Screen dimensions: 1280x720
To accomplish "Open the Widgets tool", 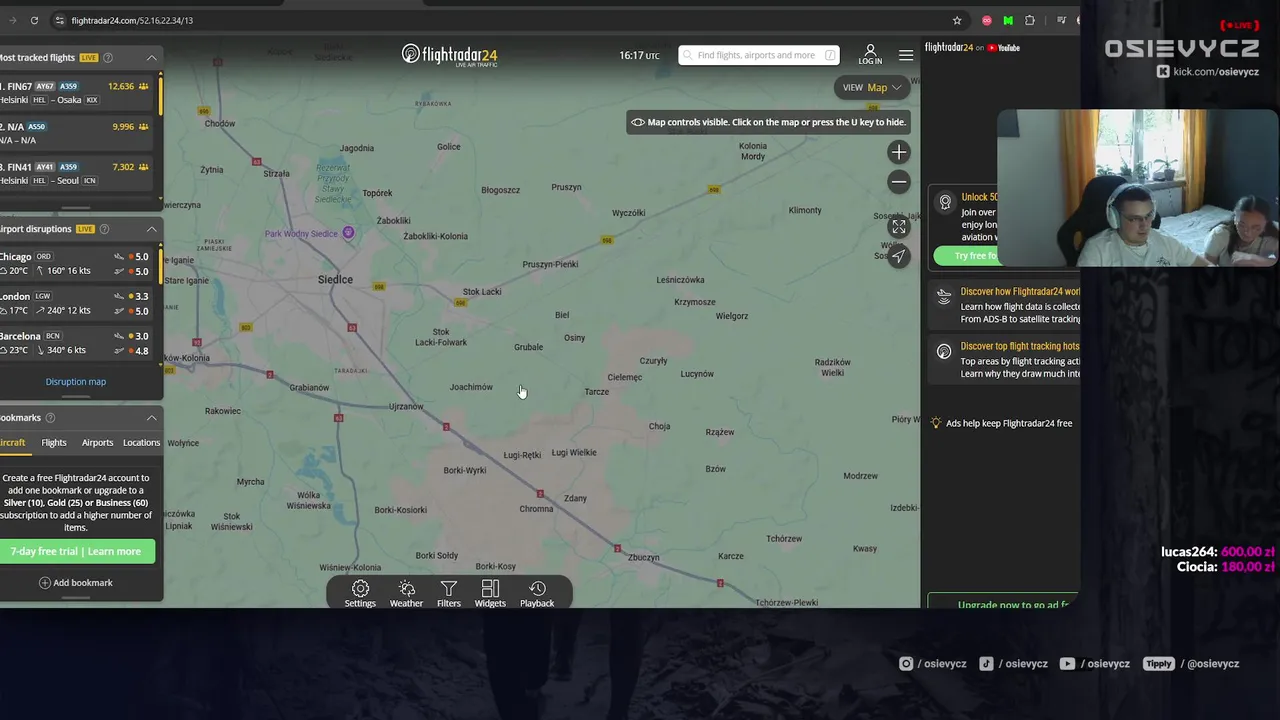I will [490, 593].
